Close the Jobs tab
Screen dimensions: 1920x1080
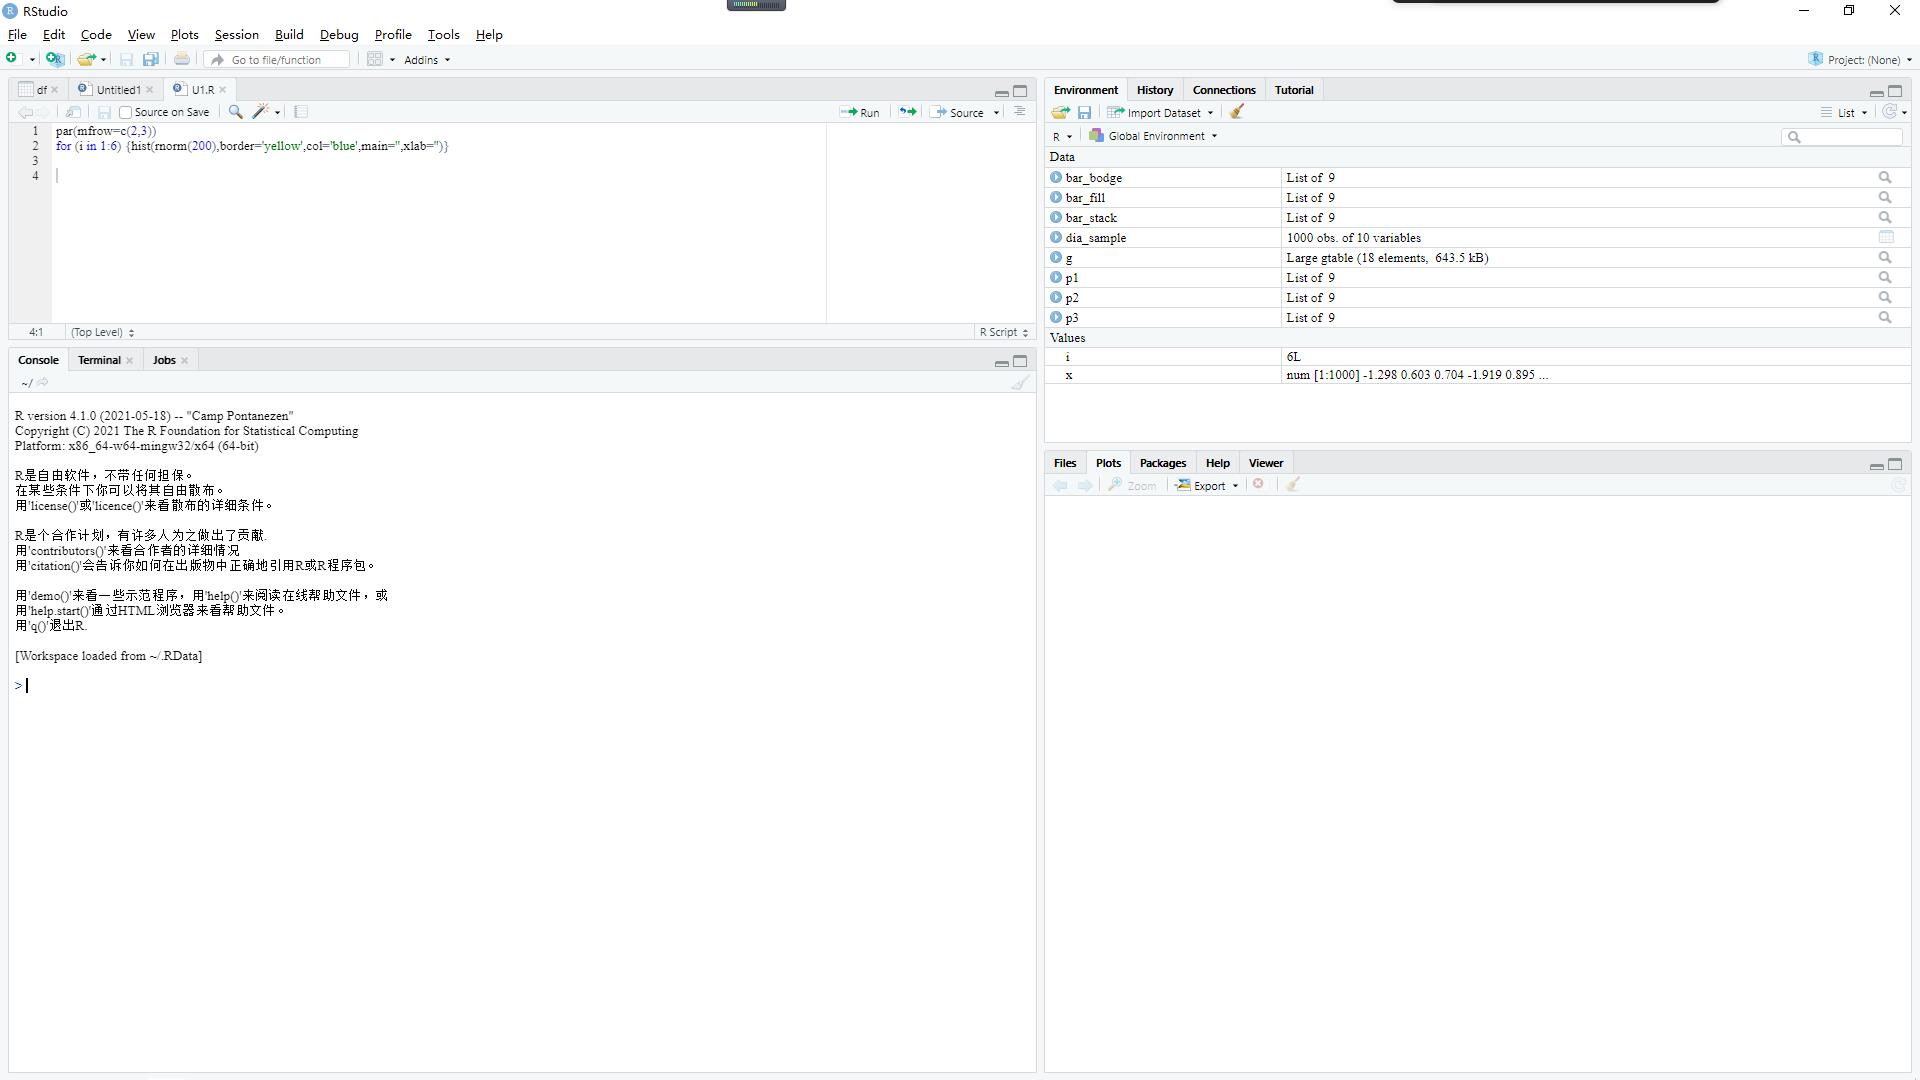(x=184, y=361)
